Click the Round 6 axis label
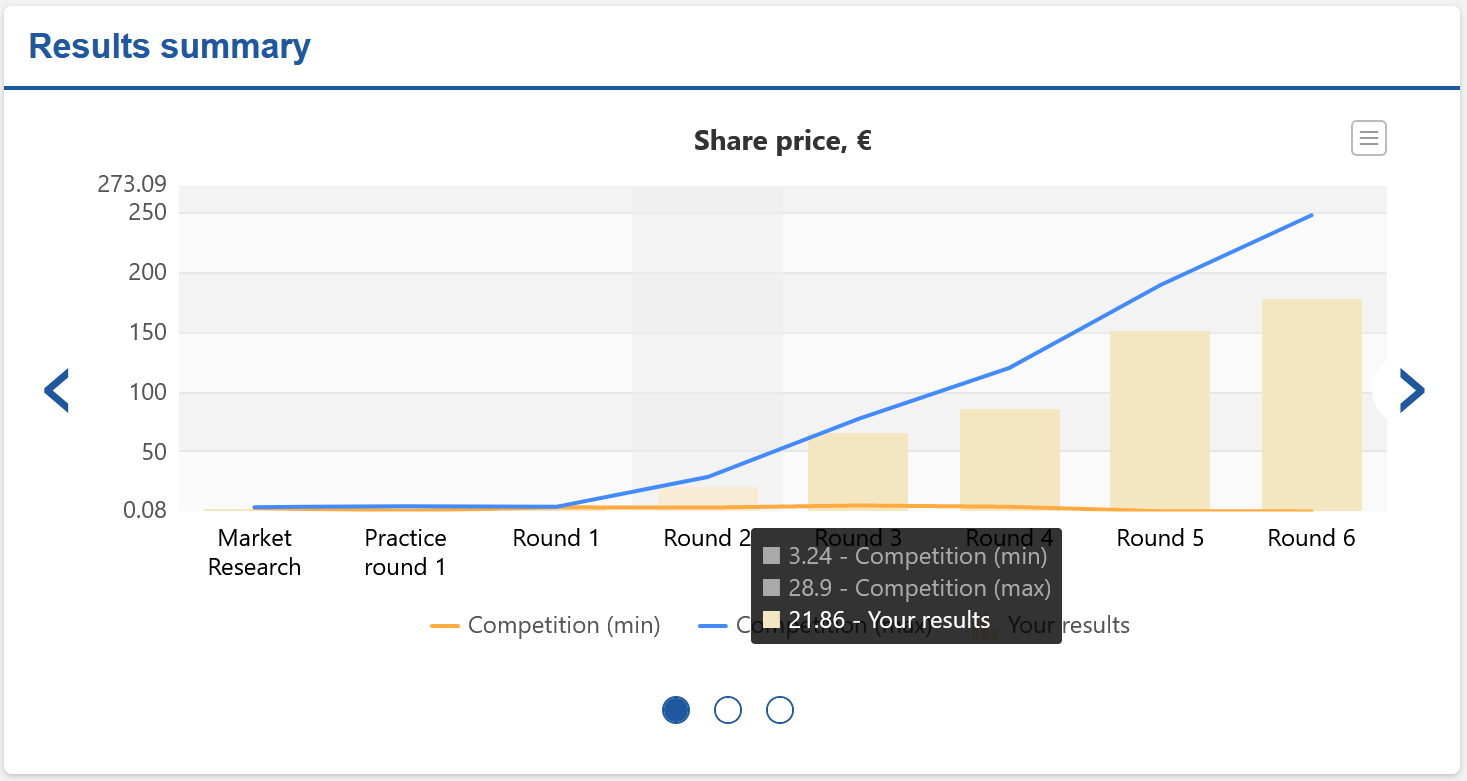The height and width of the screenshot is (781, 1467). (x=1311, y=538)
